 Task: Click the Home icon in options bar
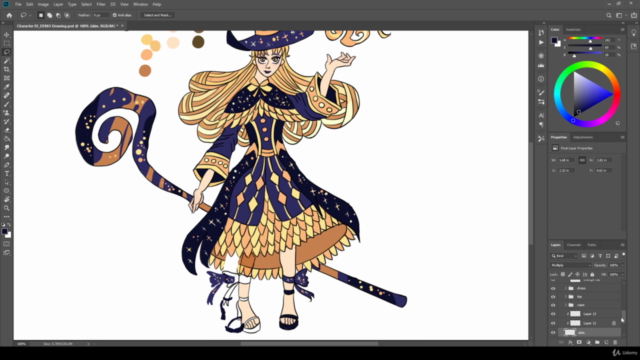click(x=9, y=15)
